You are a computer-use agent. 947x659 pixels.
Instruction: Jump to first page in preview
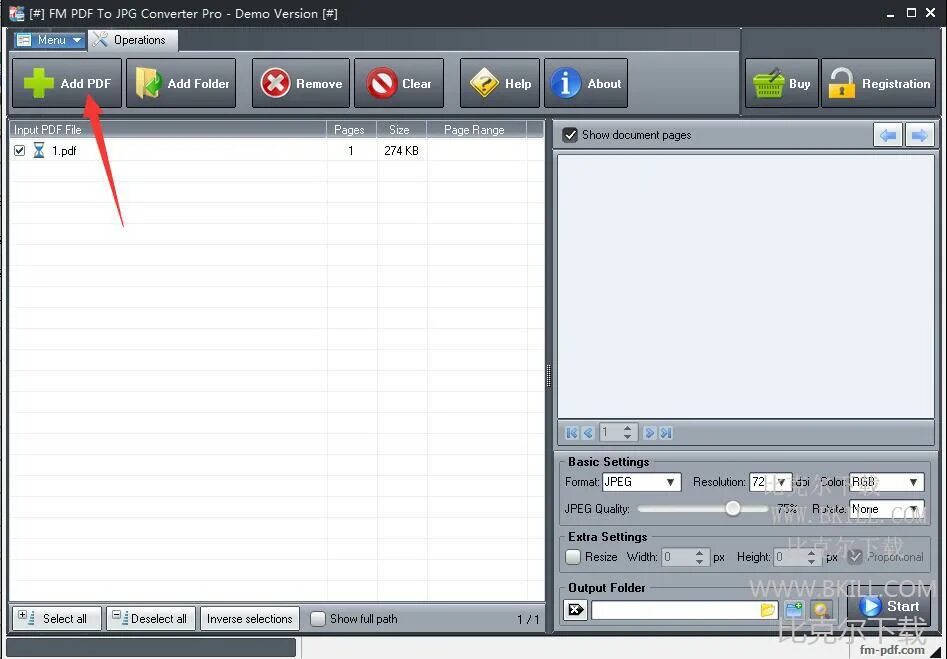coord(571,432)
